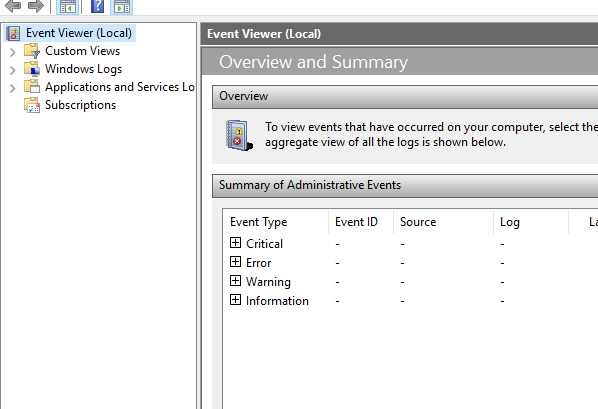Select Windows Logs in the tree
This screenshot has height=409, width=598.
[84, 69]
